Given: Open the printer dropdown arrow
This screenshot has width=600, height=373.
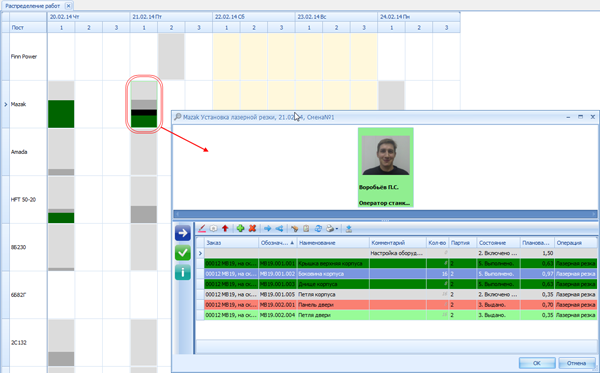Looking at the screenshot, I should coord(337,229).
